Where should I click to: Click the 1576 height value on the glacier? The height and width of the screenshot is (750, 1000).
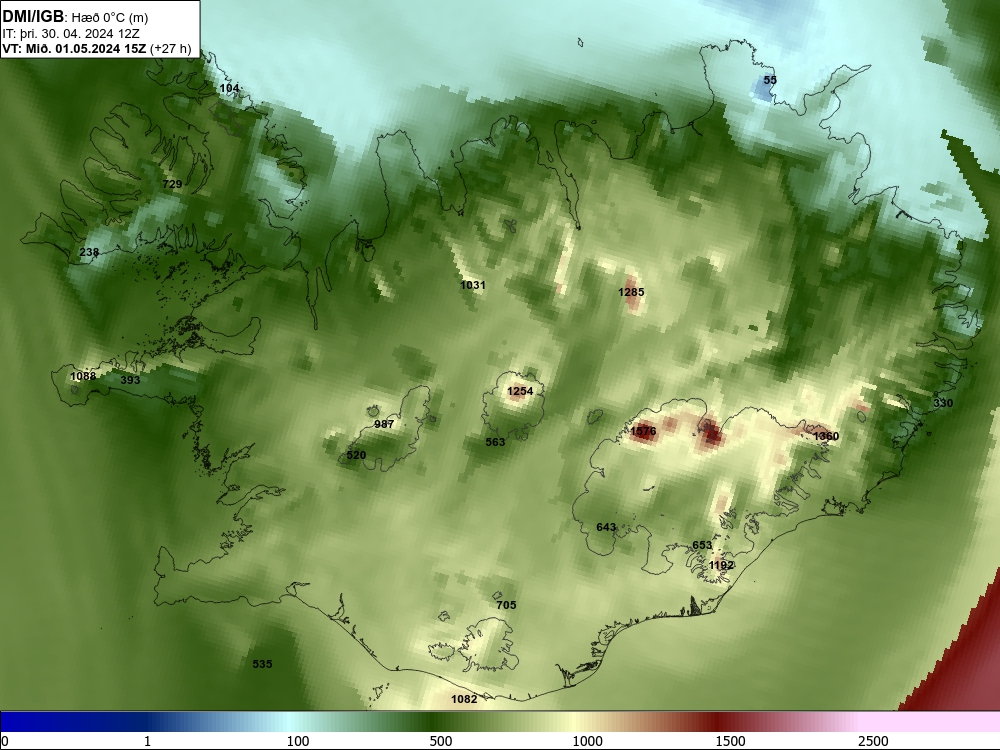(x=643, y=431)
